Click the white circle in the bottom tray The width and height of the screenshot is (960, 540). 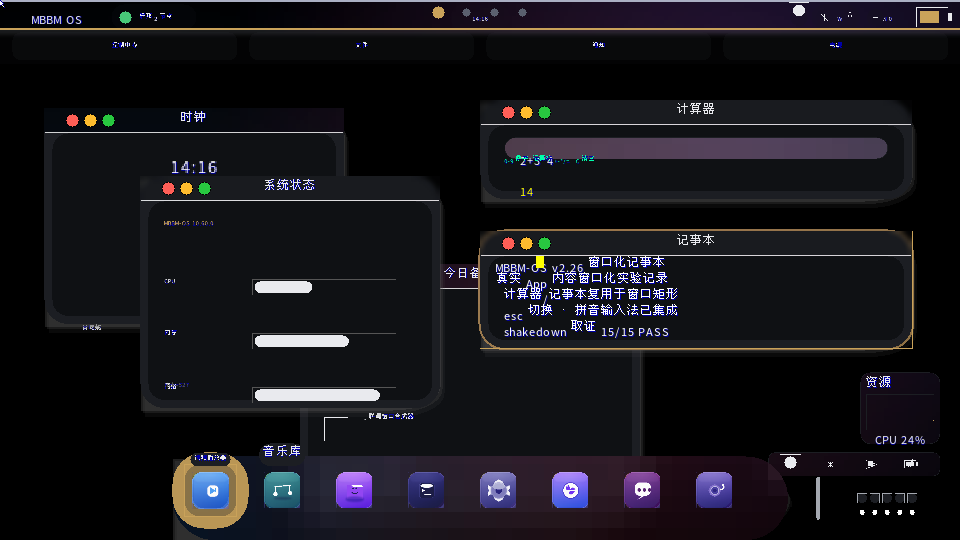(790, 463)
